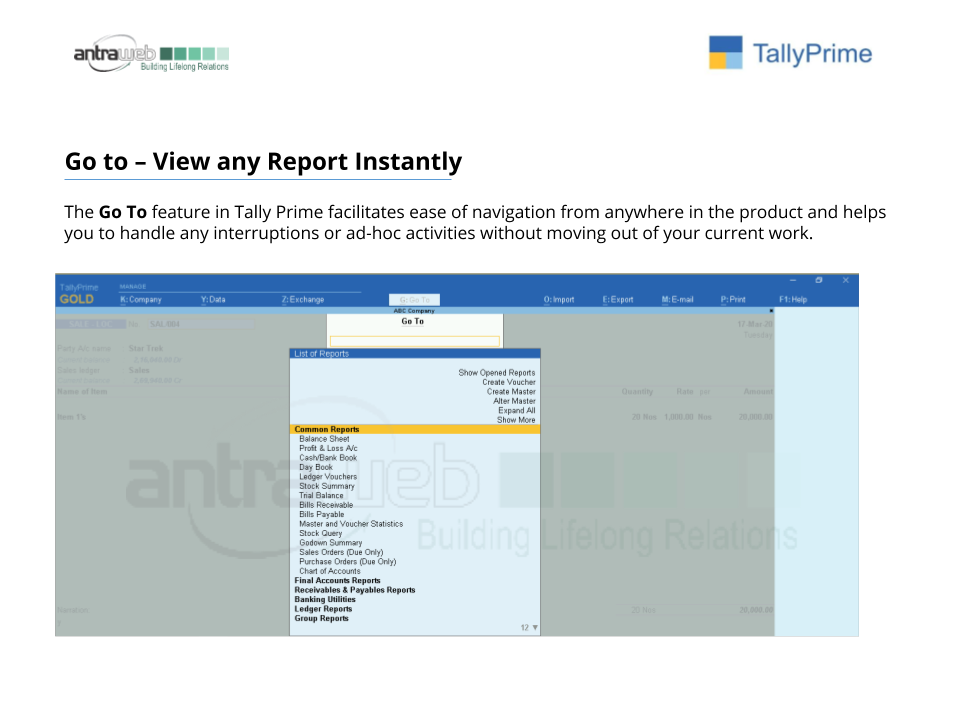Open the Trial Balance report

tap(321, 495)
